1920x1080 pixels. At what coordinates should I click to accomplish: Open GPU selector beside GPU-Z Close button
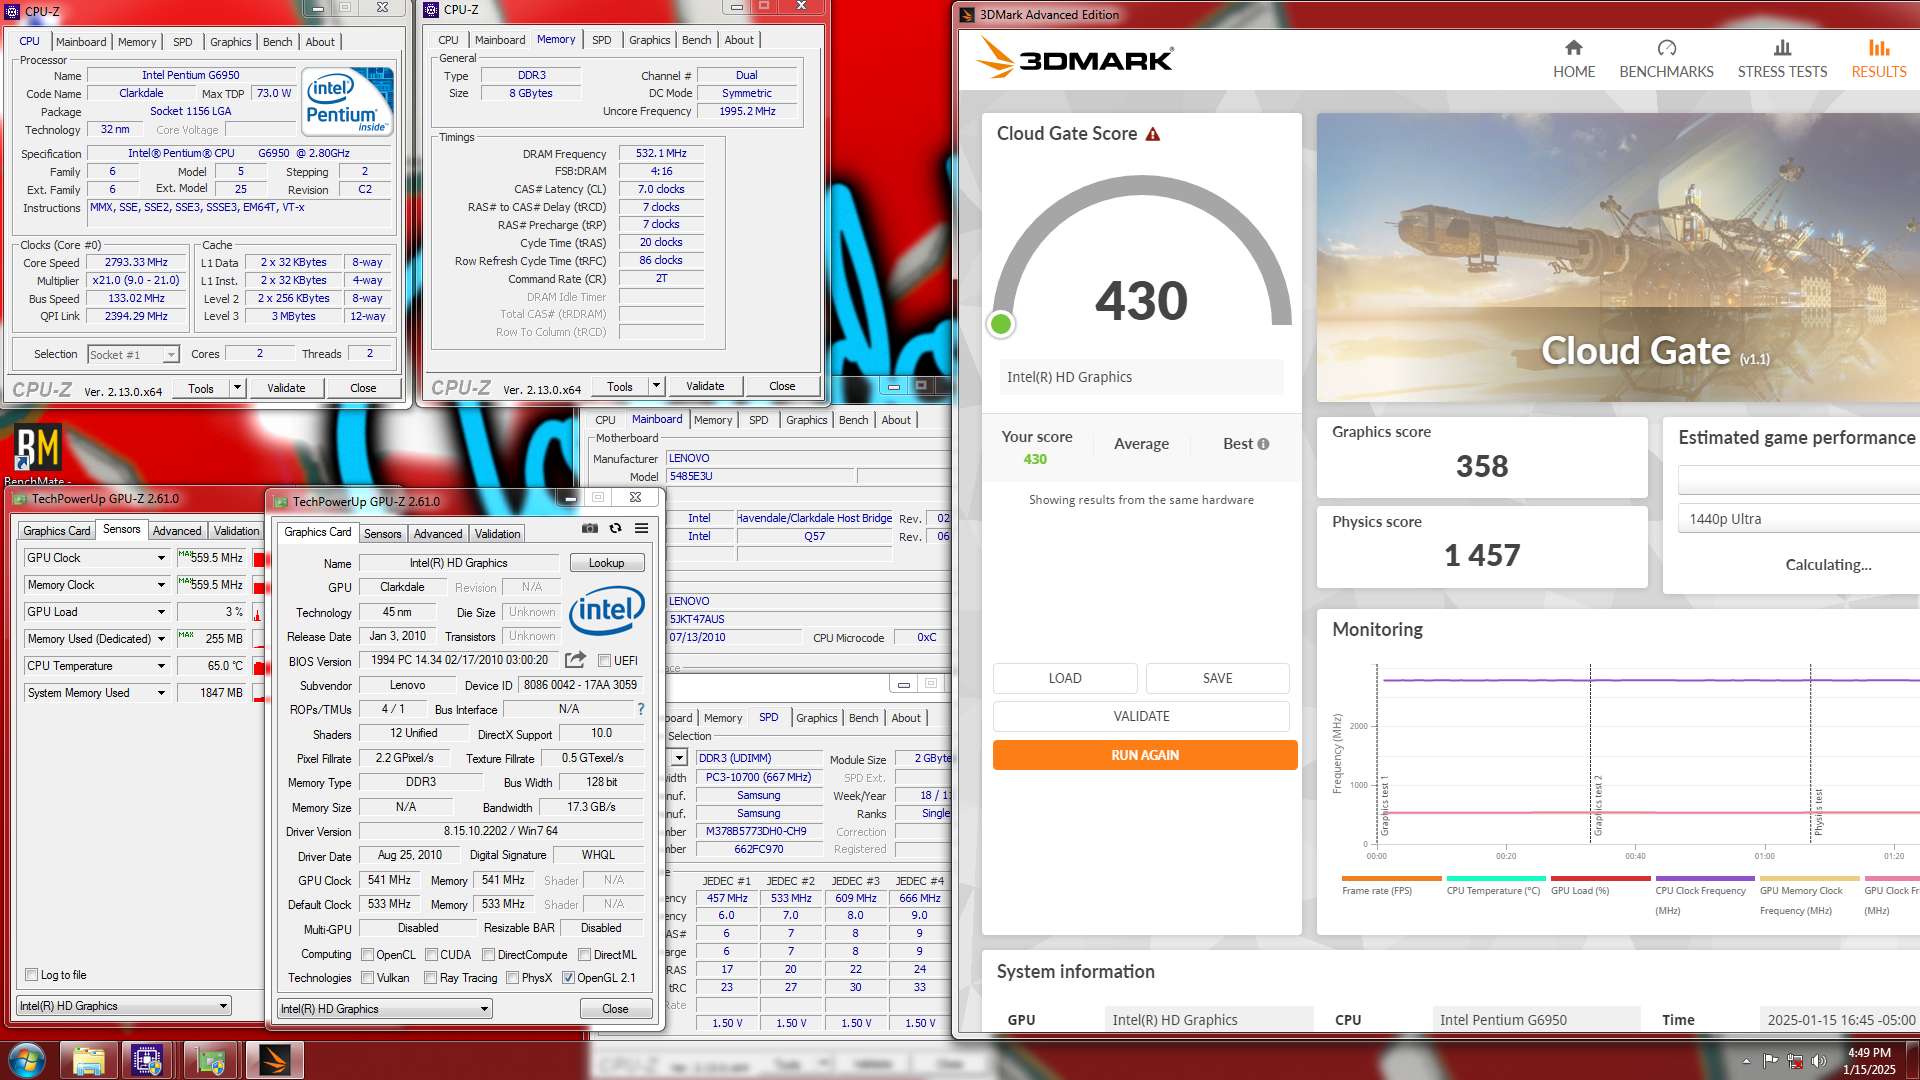coord(385,1009)
